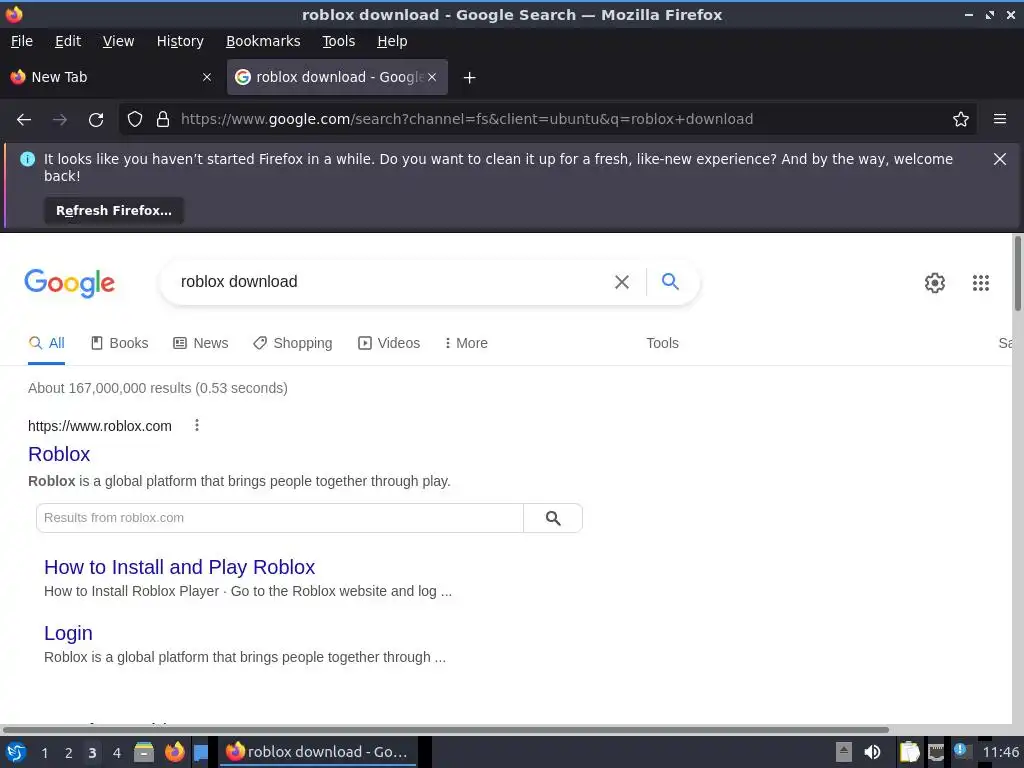1024x768 pixels.
Task: Open the Roblox result title link
Action: (x=59, y=454)
